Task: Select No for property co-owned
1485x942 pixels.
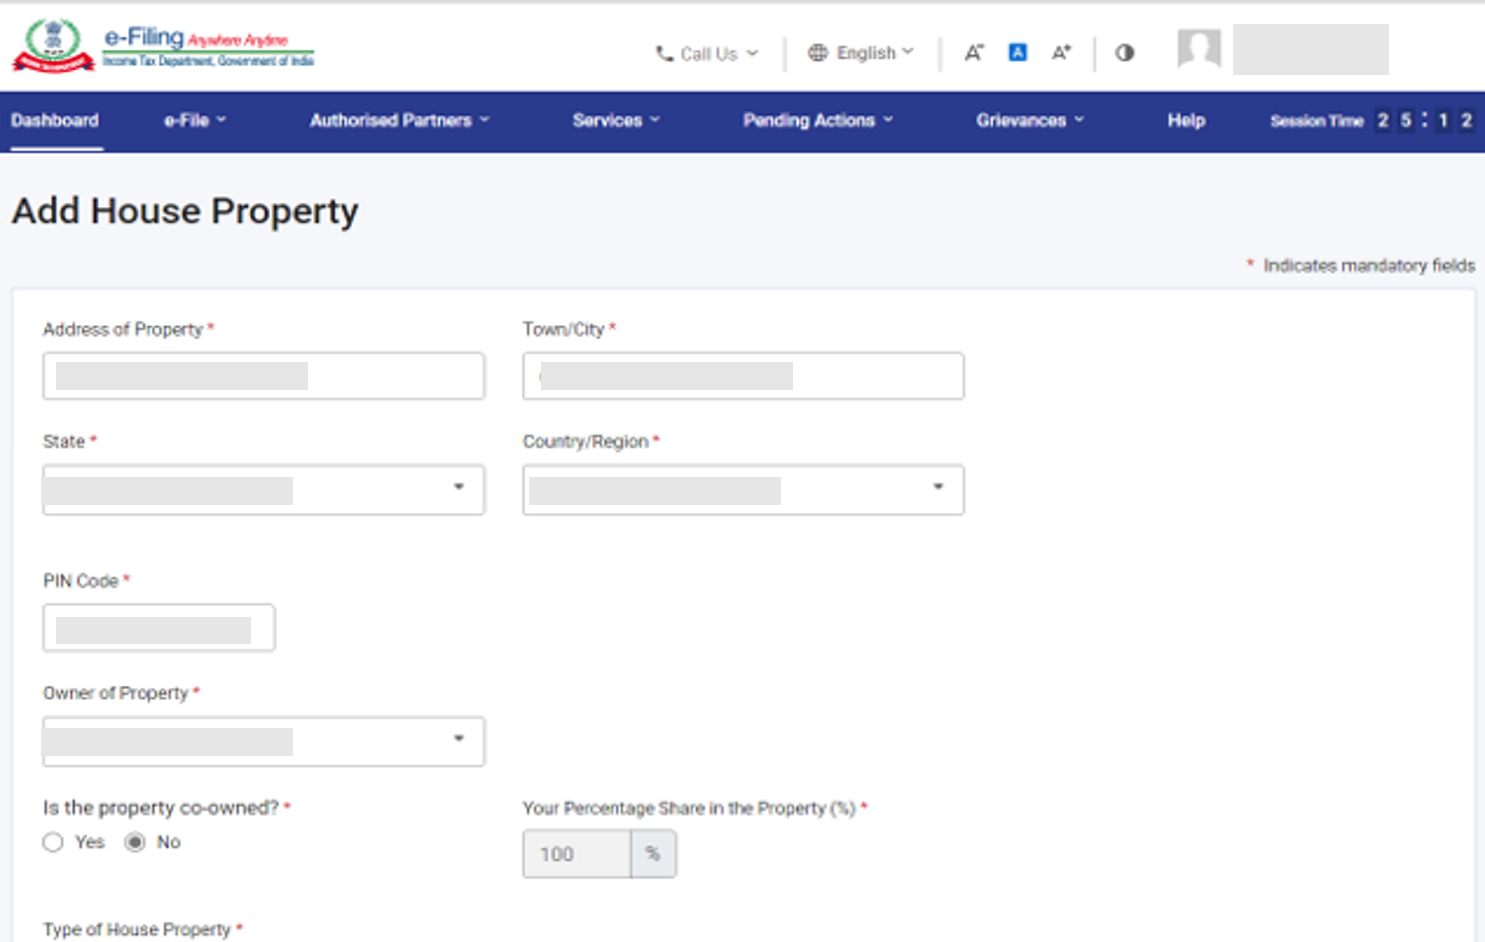Action: click(x=135, y=842)
